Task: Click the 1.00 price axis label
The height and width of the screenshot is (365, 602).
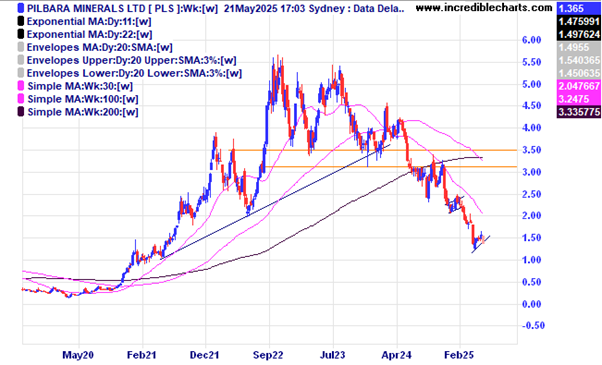Action: pyautogui.click(x=531, y=260)
